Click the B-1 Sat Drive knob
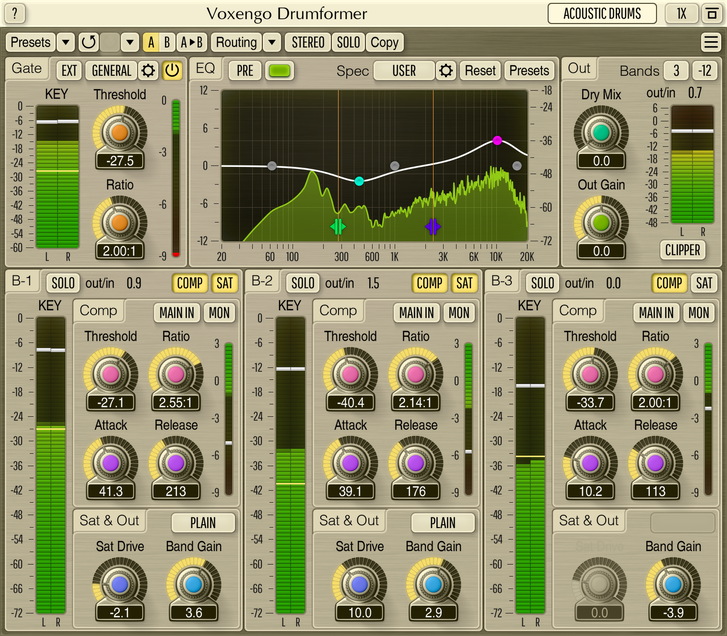727x636 pixels. click(x=120, y=584)
